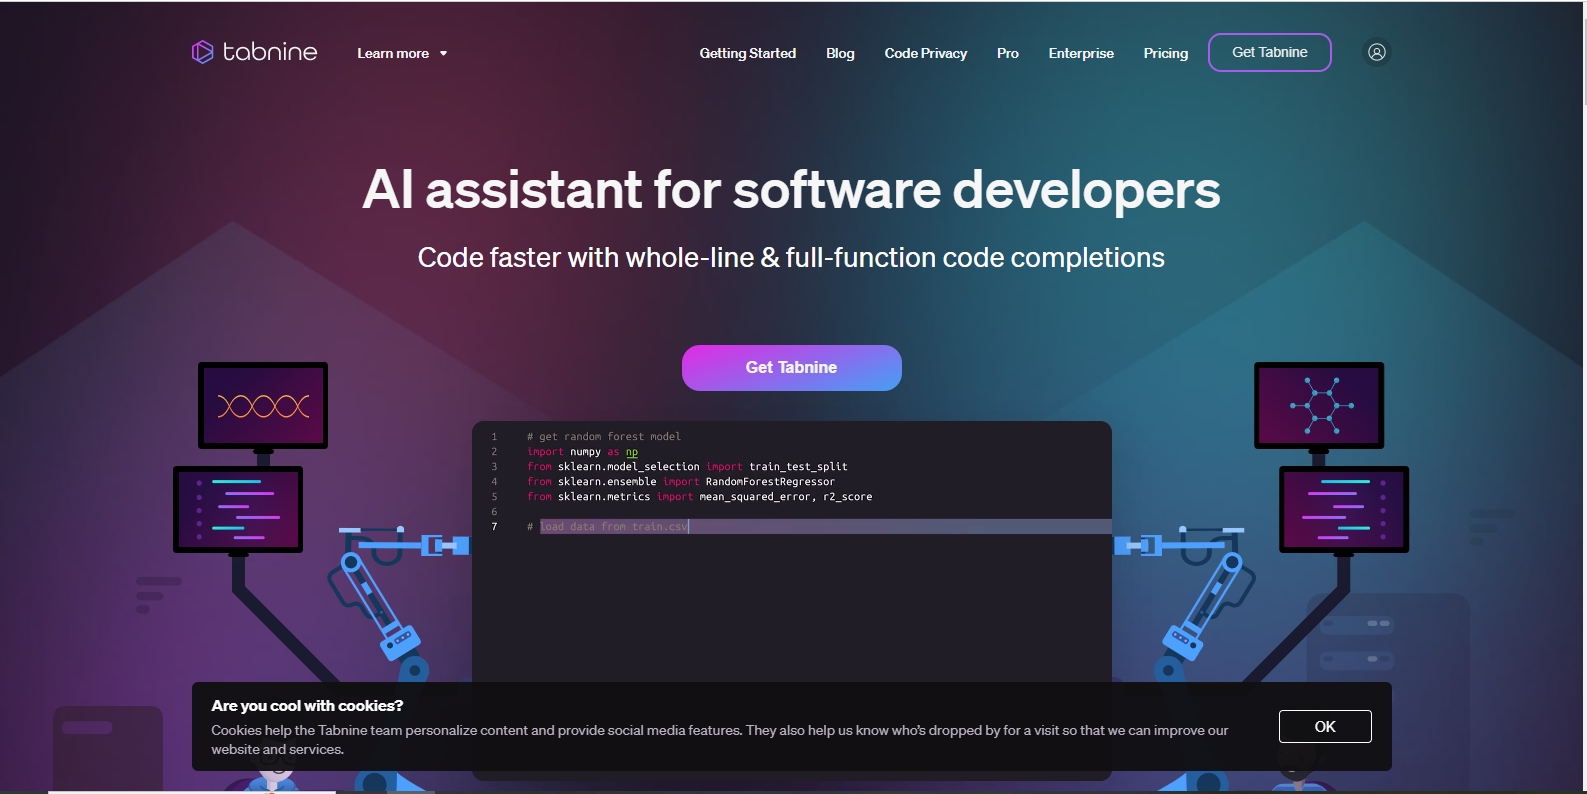This screenshot has height=794, width=1587.
Task: Click the outlined Get Tabnine header button
Action: 1269,52
